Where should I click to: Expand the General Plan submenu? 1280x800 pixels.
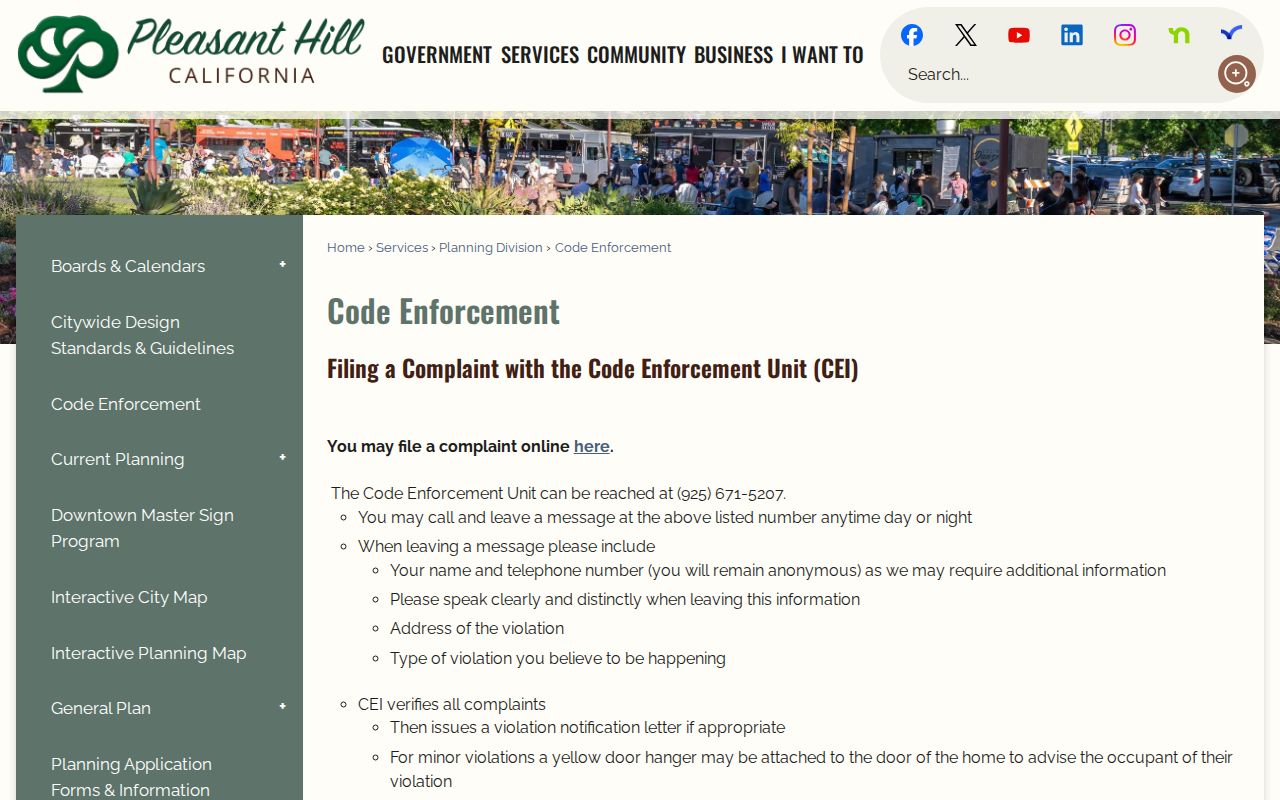pos(282,707)
